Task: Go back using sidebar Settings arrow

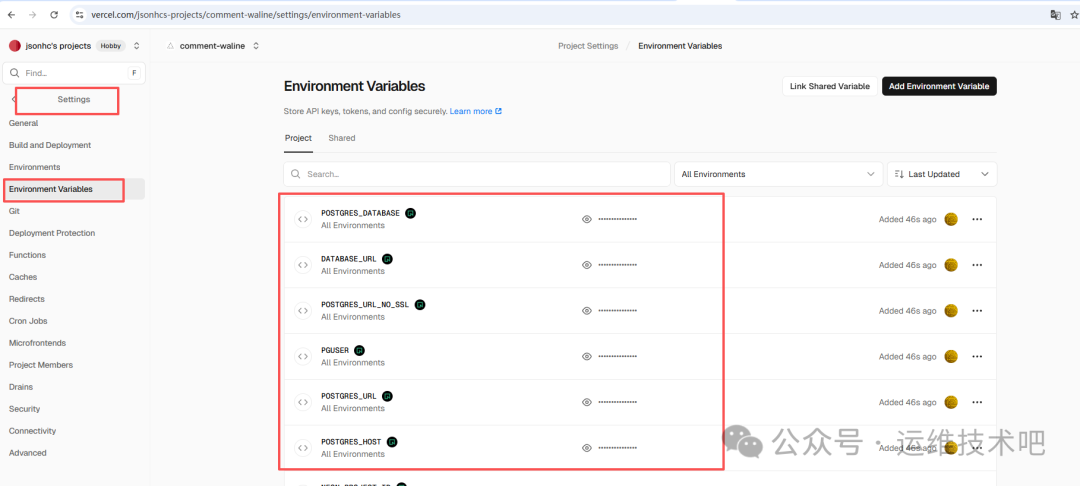Action: 13,99
